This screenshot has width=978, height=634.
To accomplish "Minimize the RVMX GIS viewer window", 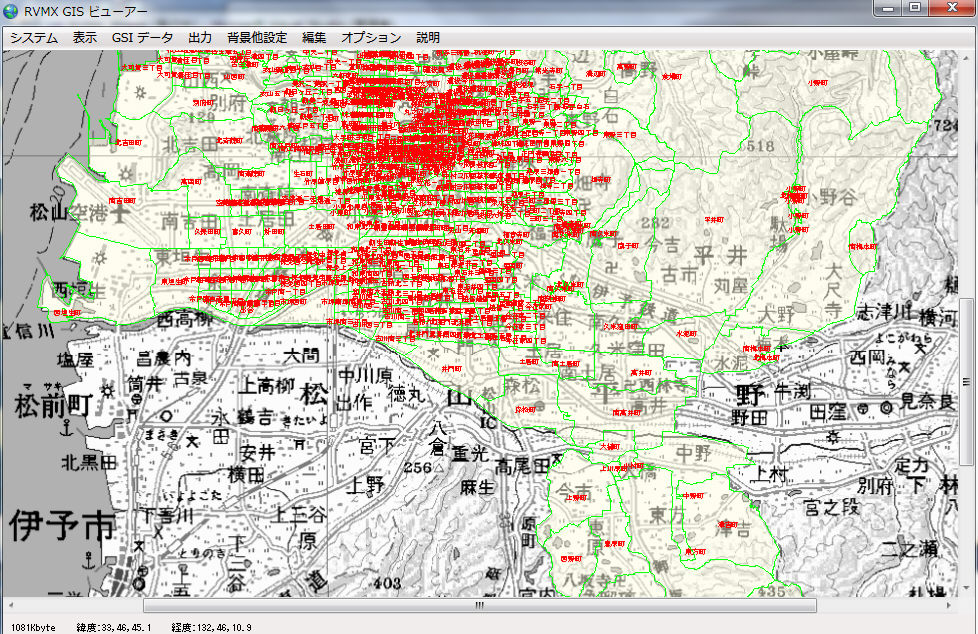I will pos(889,8).
